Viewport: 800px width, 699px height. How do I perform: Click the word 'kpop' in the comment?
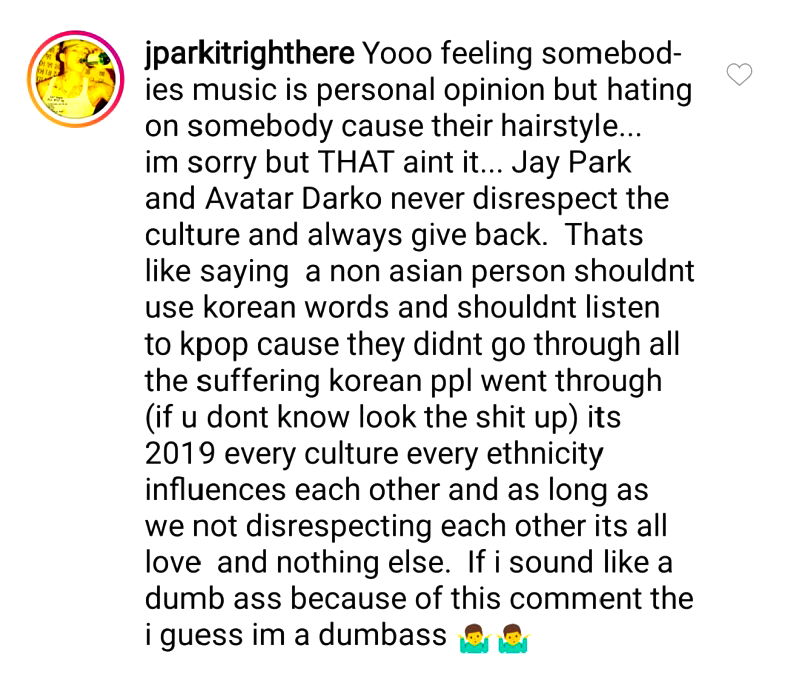pos(214,345)
